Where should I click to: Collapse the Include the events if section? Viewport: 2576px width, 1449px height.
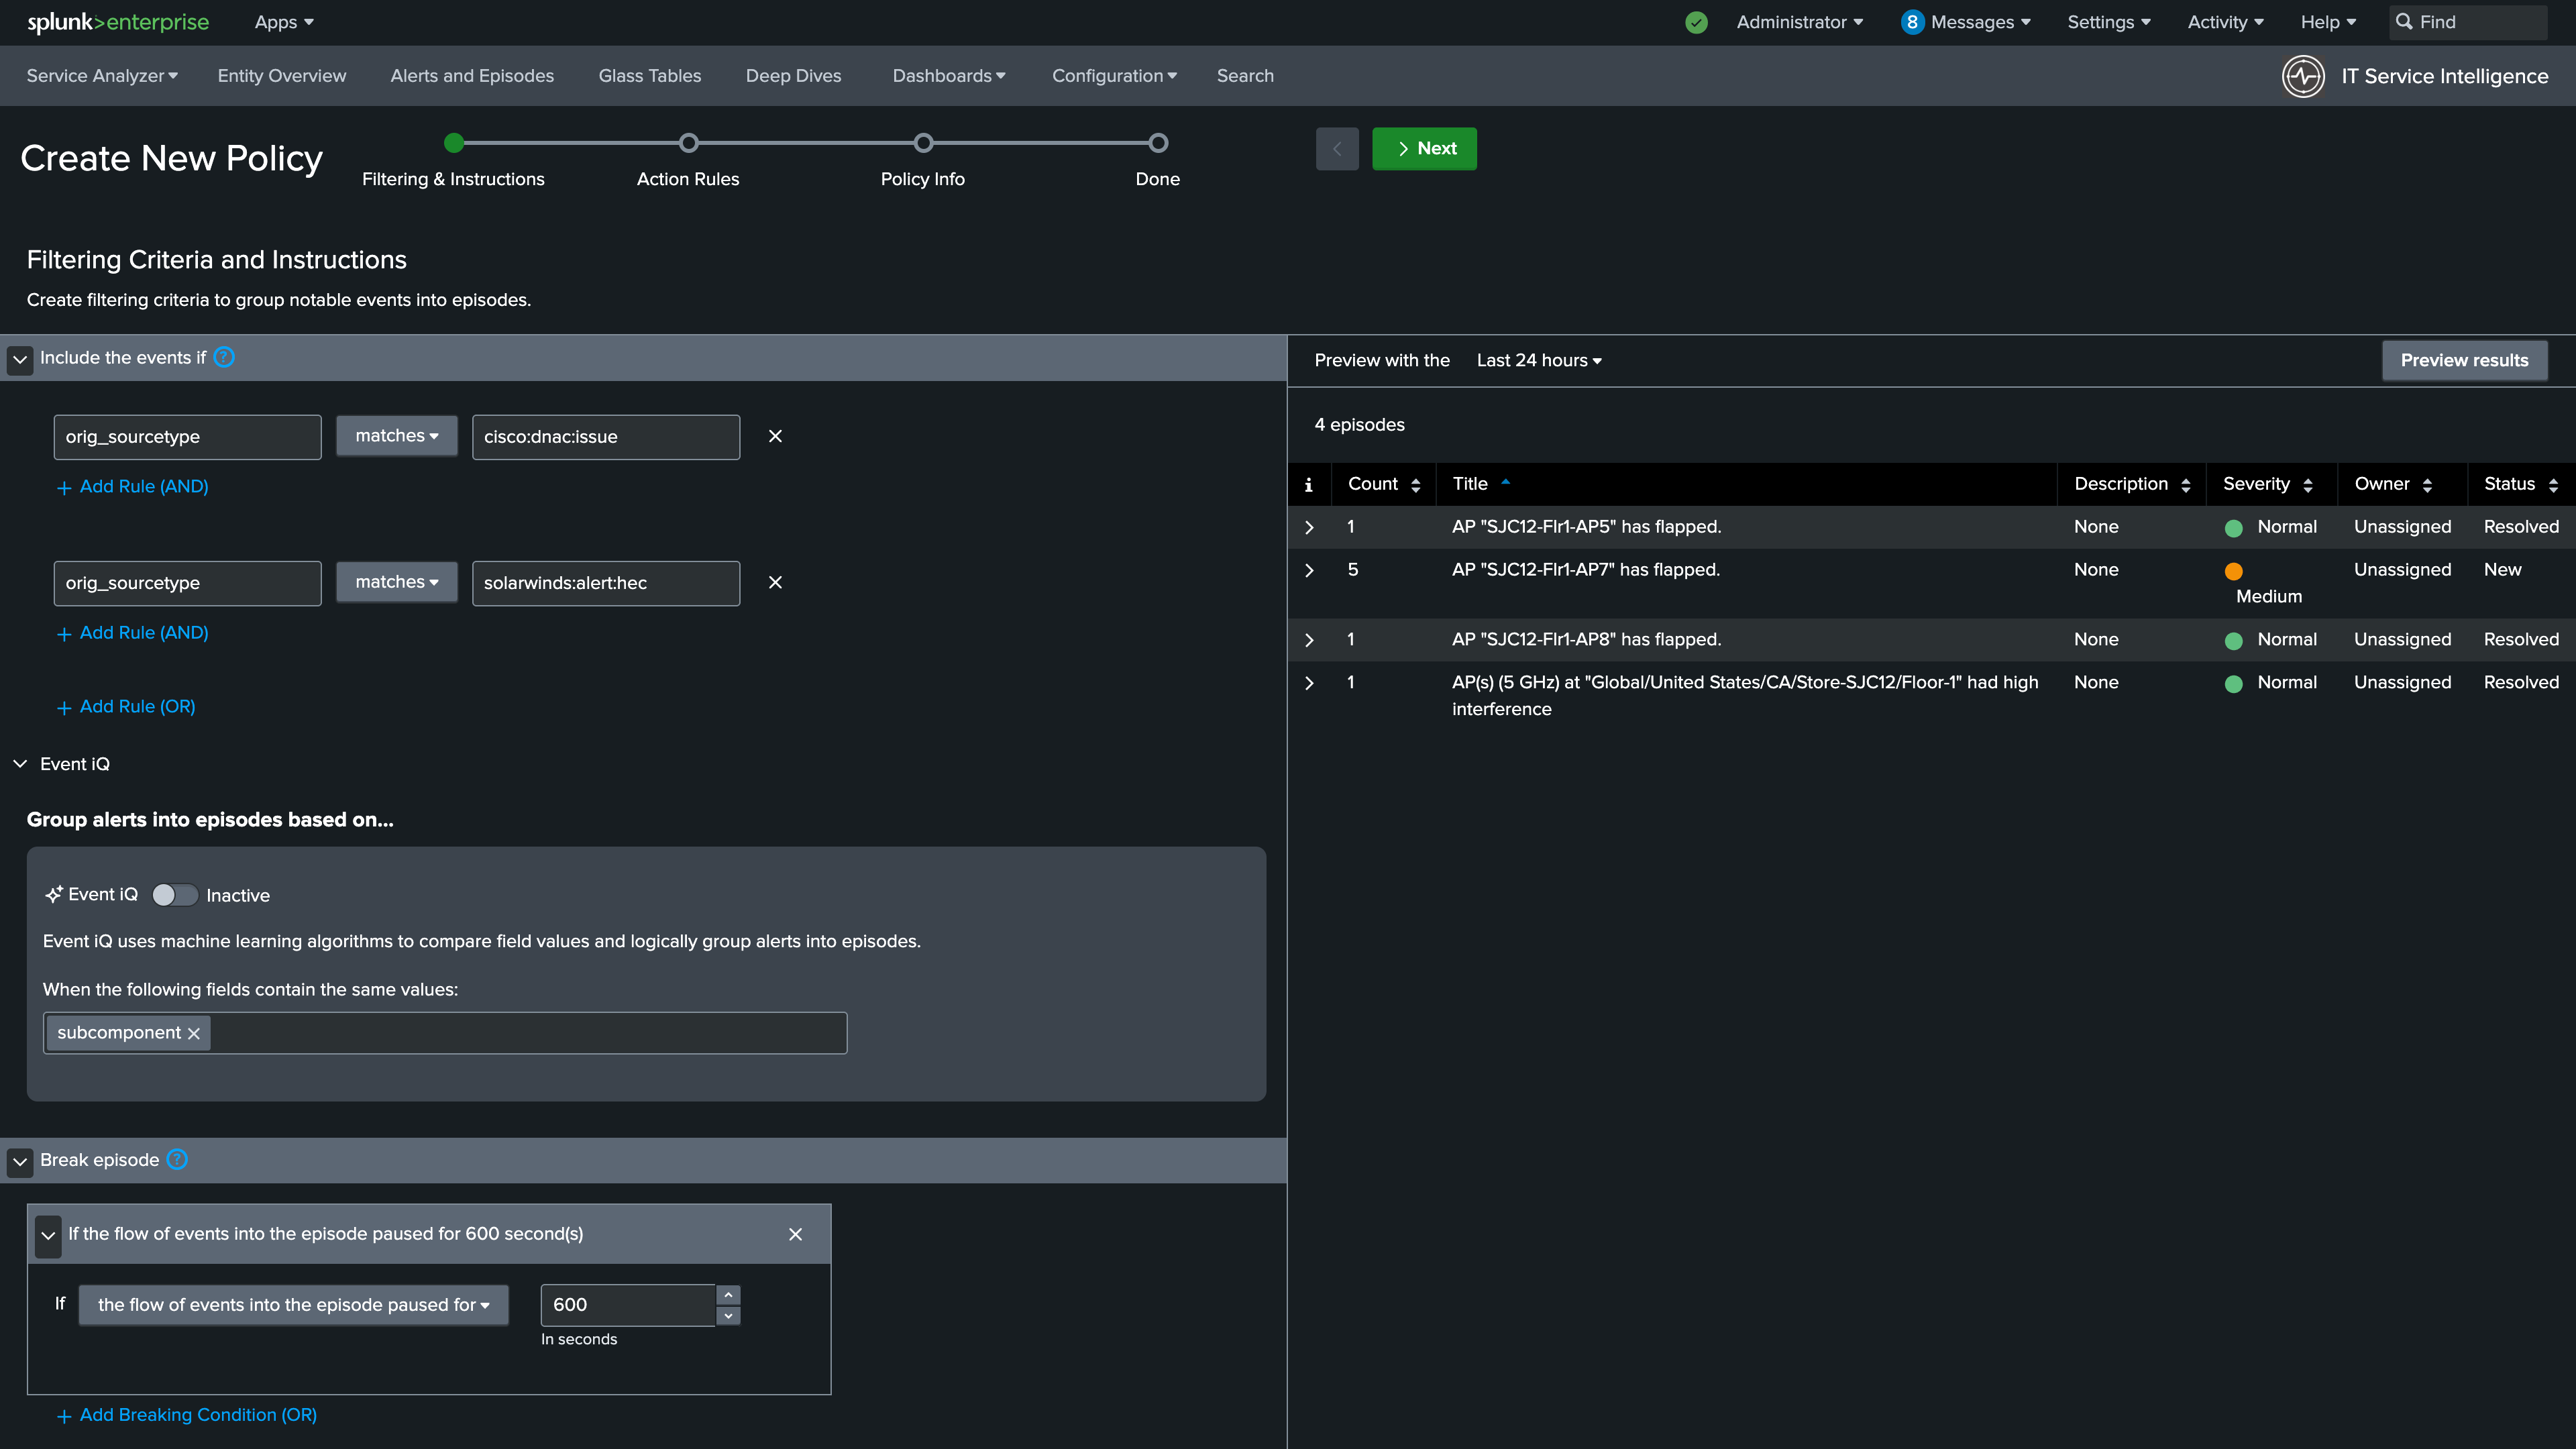(x=20, y=359)
